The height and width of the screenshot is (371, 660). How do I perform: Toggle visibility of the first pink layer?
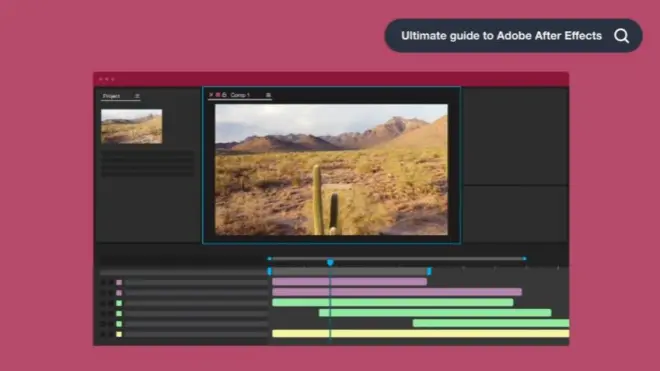pos(103,282)
